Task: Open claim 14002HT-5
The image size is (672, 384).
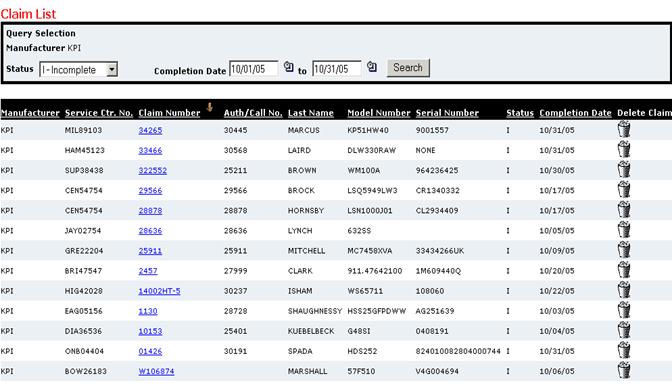Action: [159, 291]
